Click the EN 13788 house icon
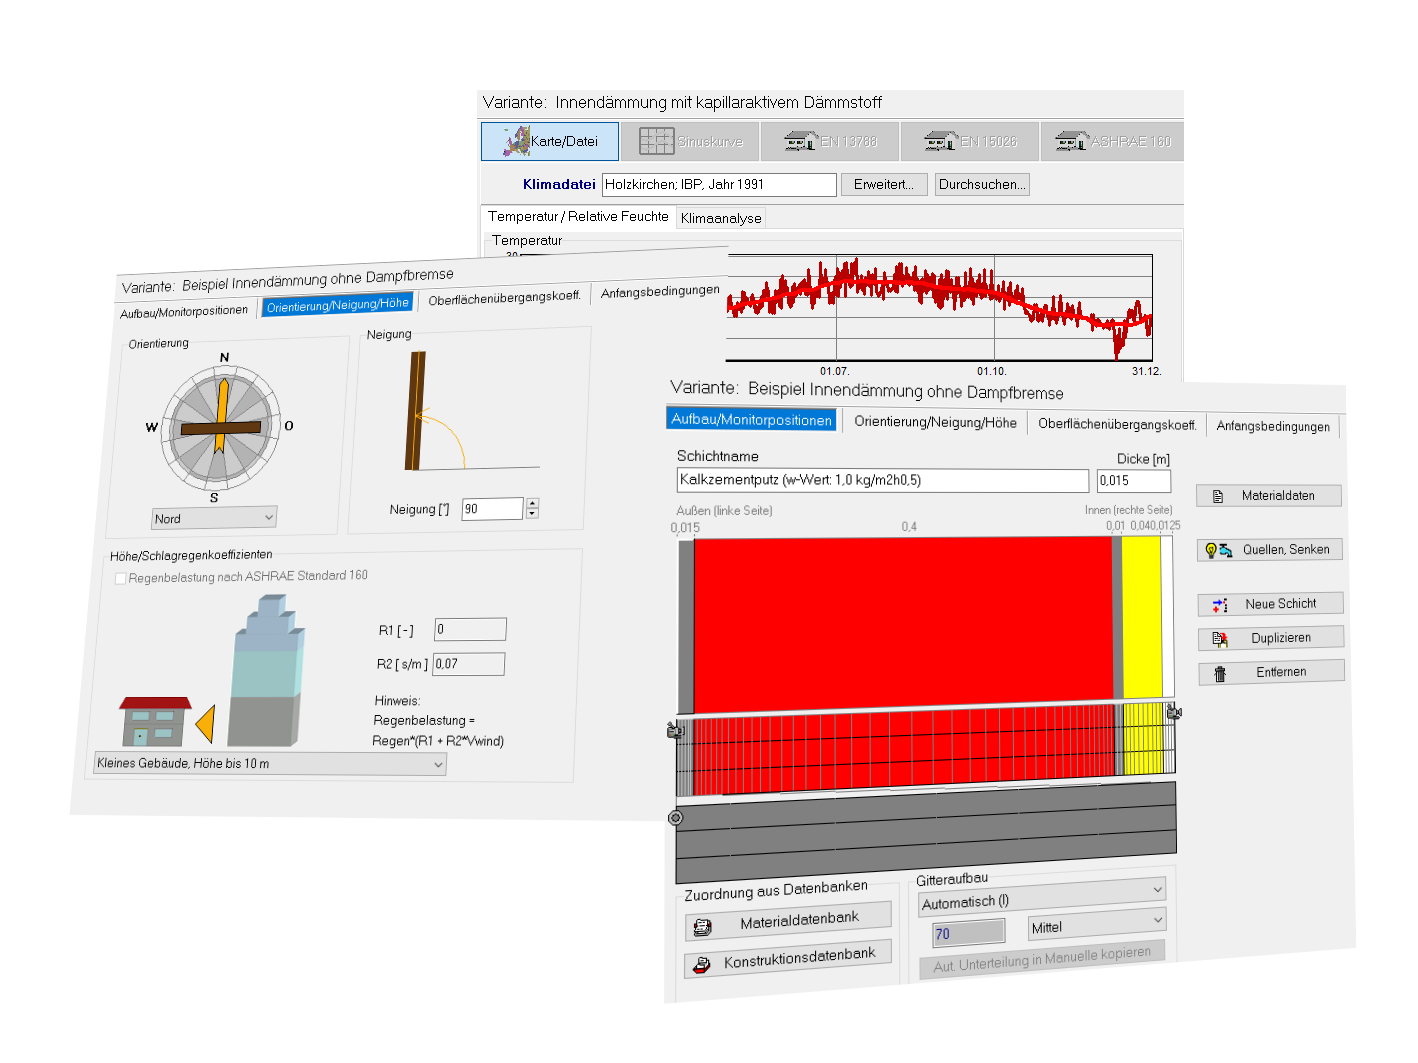1418x1063 pixels. pyautogui.click(x=800, y=141)
